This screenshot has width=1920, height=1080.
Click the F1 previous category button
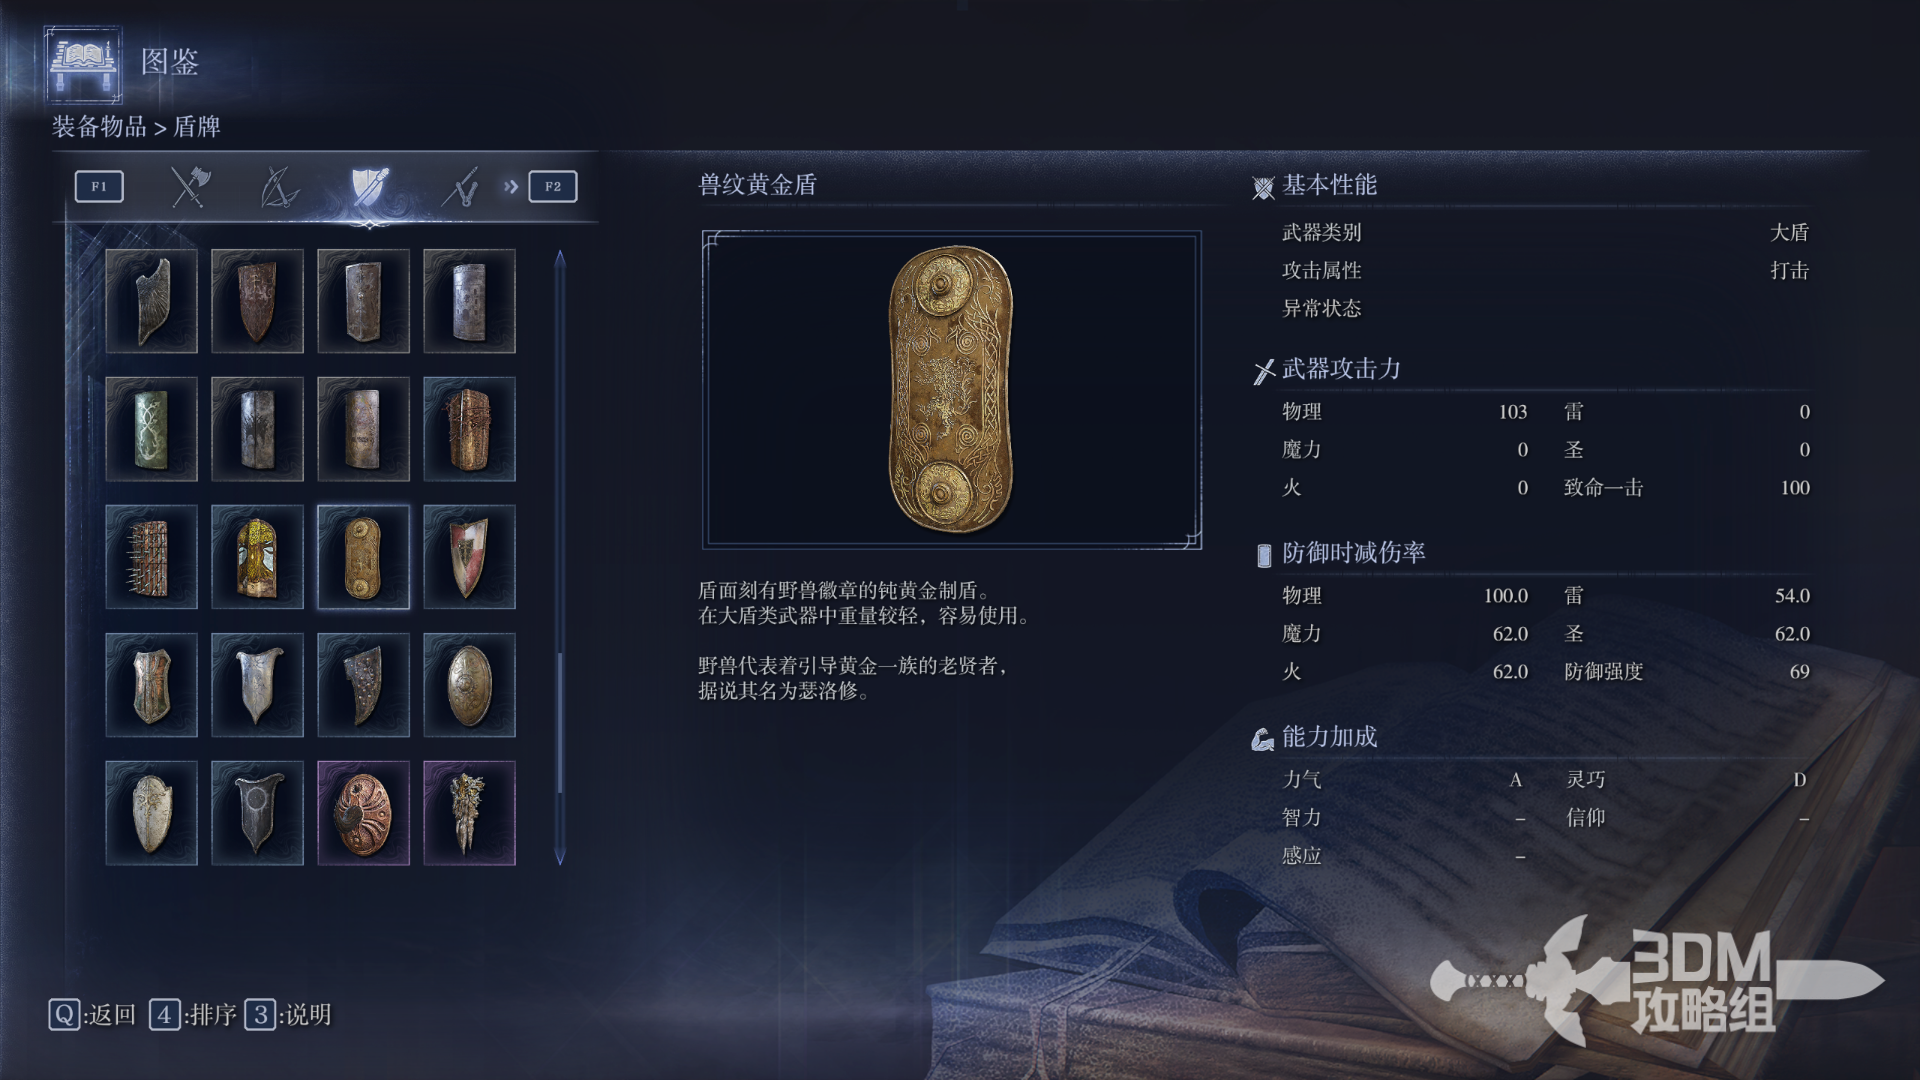[99, 187]
